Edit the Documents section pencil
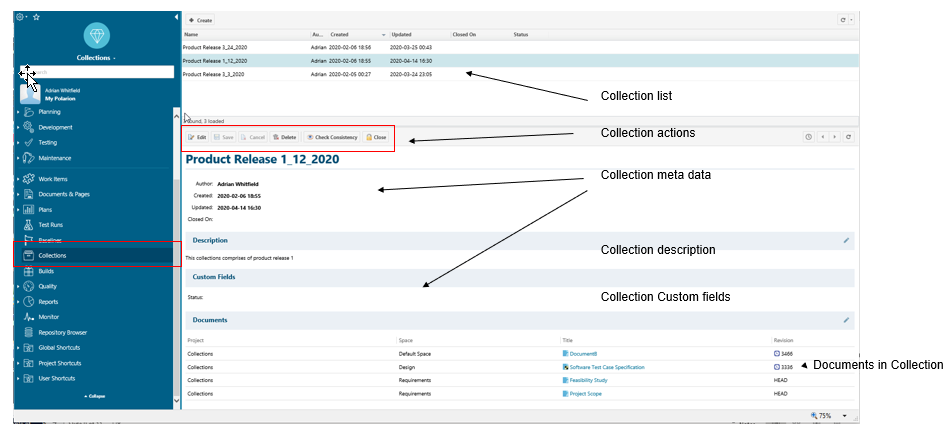This screenshot has height=430, width=948. pyautogui.click(x=846, y=320)
